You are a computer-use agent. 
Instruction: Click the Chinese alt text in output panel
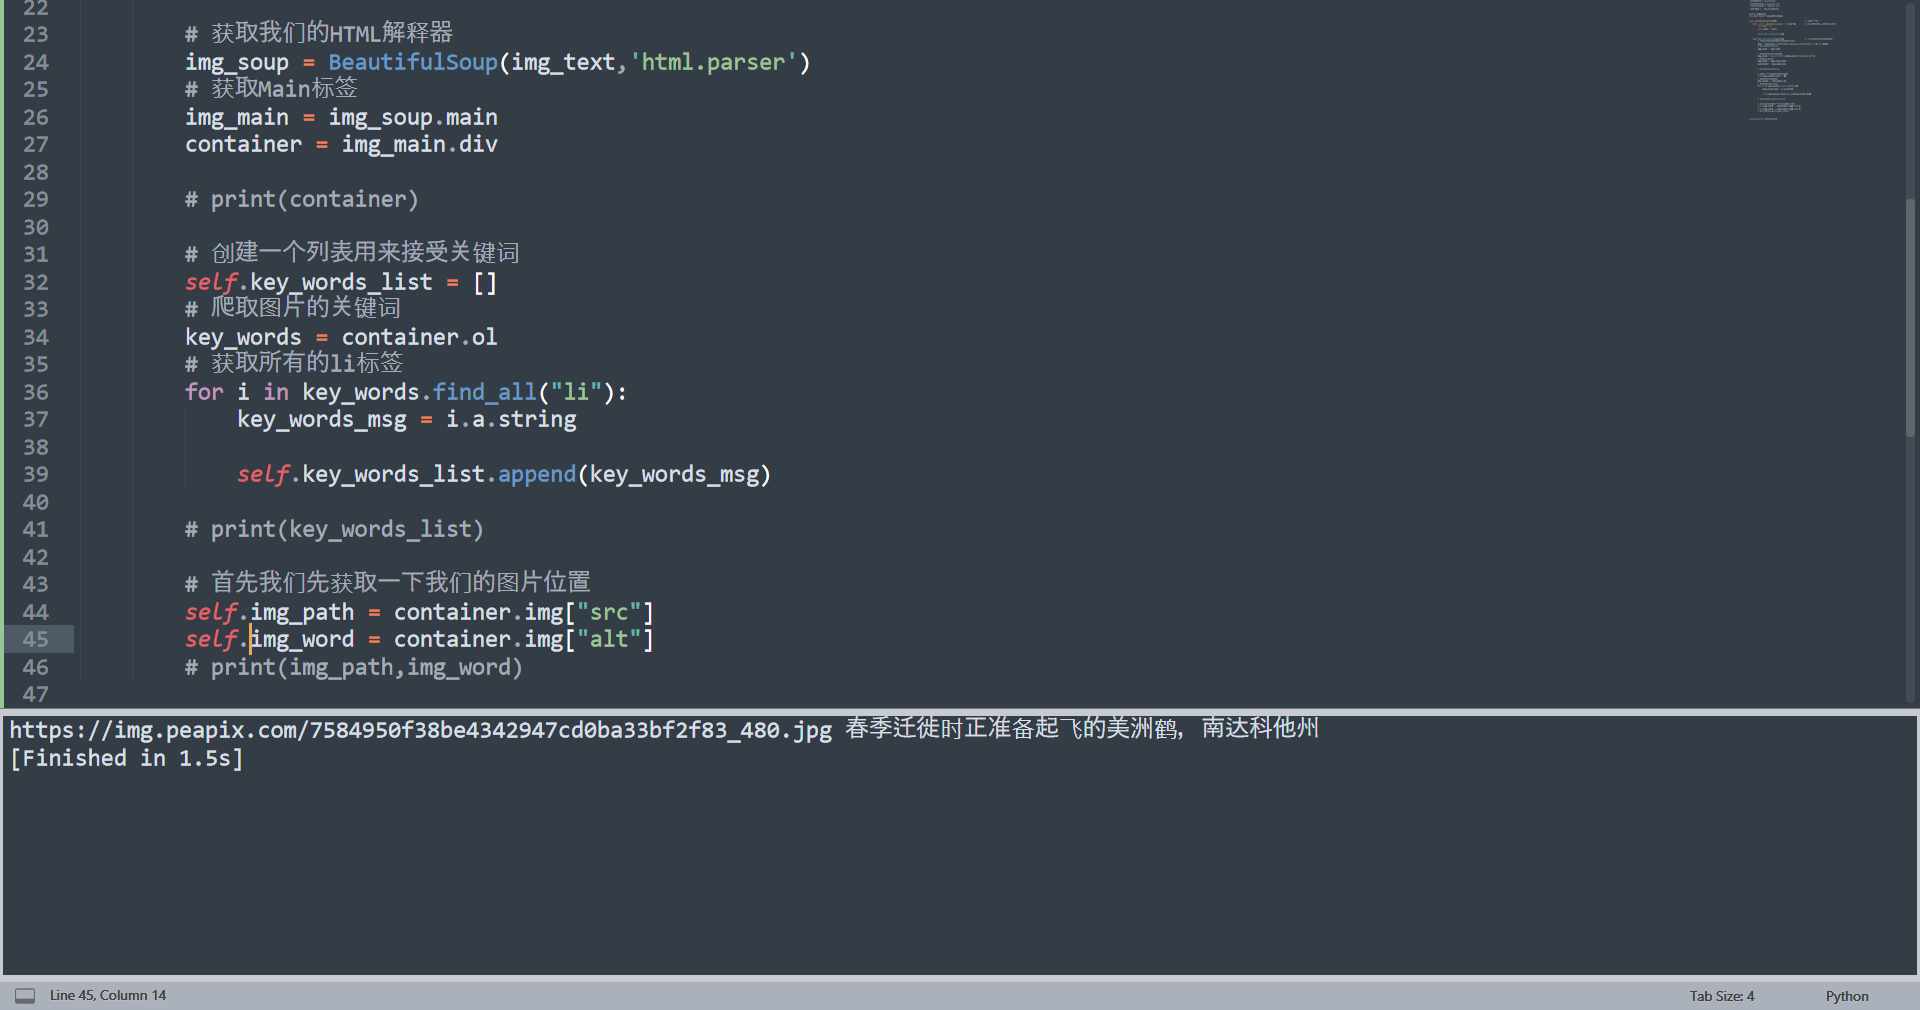click(1080, 729)
